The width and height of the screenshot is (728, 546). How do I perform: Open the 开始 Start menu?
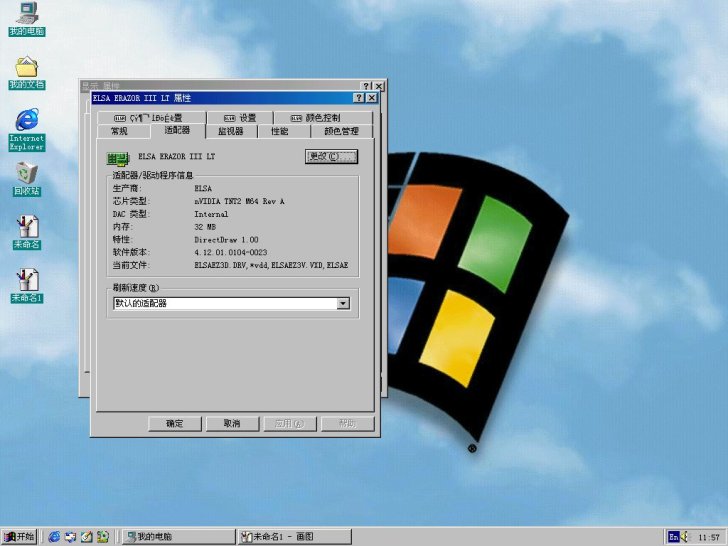19,537
